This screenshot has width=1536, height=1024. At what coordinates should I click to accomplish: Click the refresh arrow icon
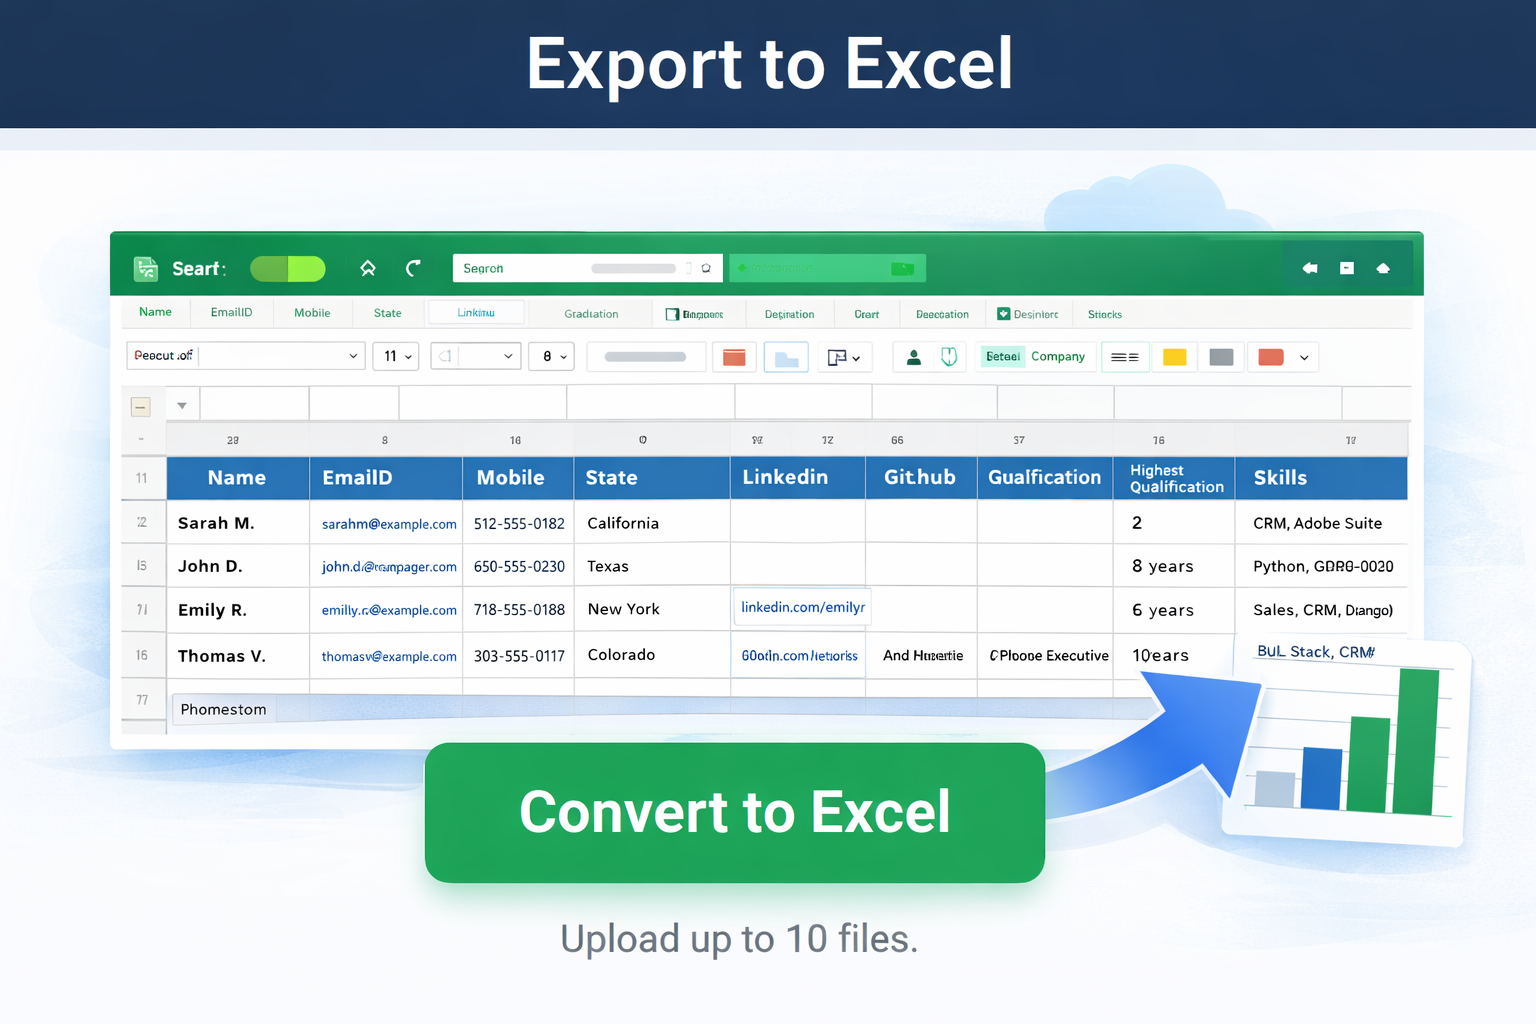pyautogui.click(x=413, y=268)
